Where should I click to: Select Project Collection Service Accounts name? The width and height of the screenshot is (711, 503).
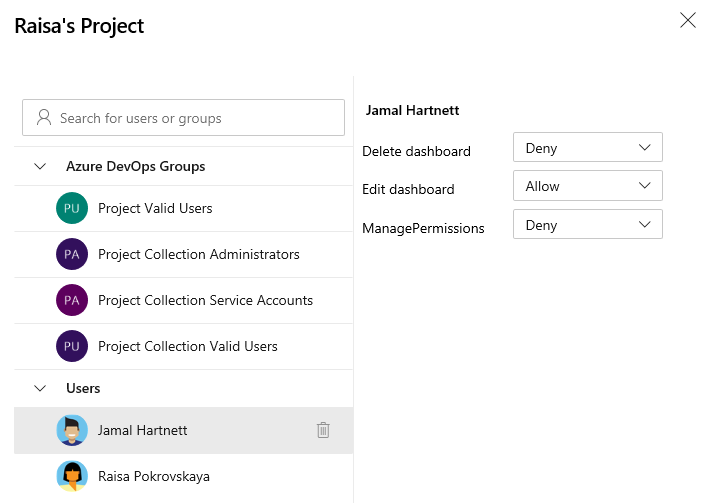pyautogui.click(x=205, y=300)
